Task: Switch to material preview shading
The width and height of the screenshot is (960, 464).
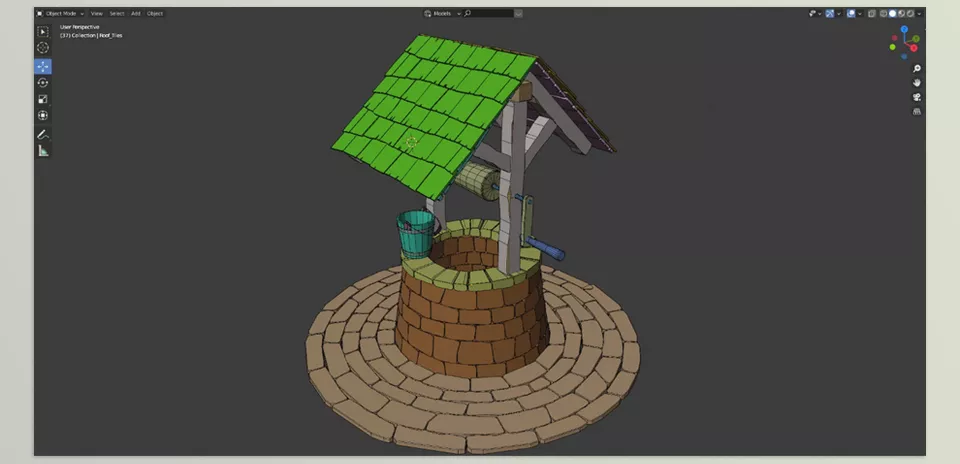Action: pos(901,13)
